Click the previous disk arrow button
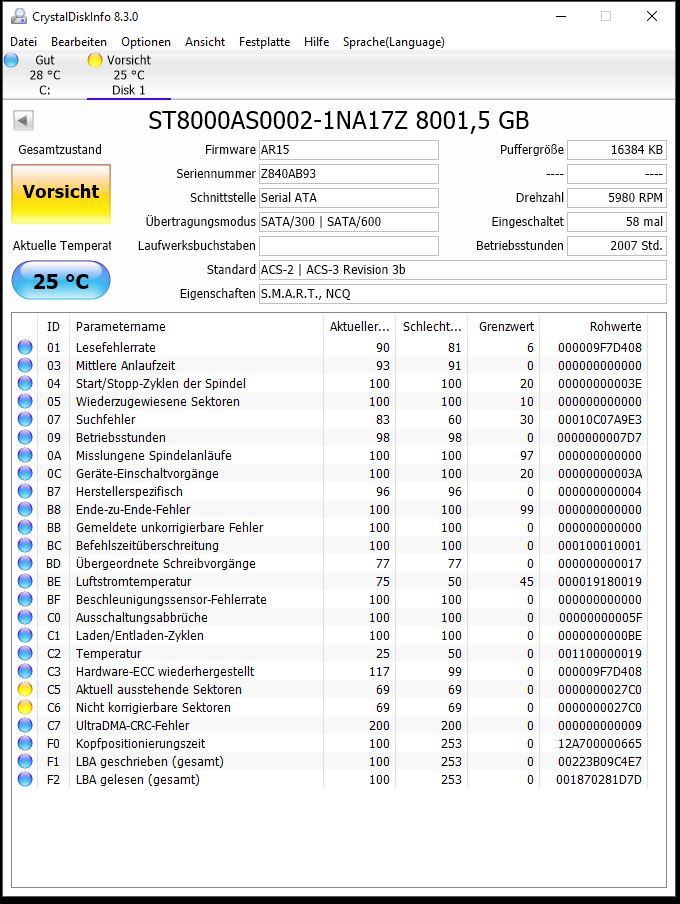 click(23, 120)
